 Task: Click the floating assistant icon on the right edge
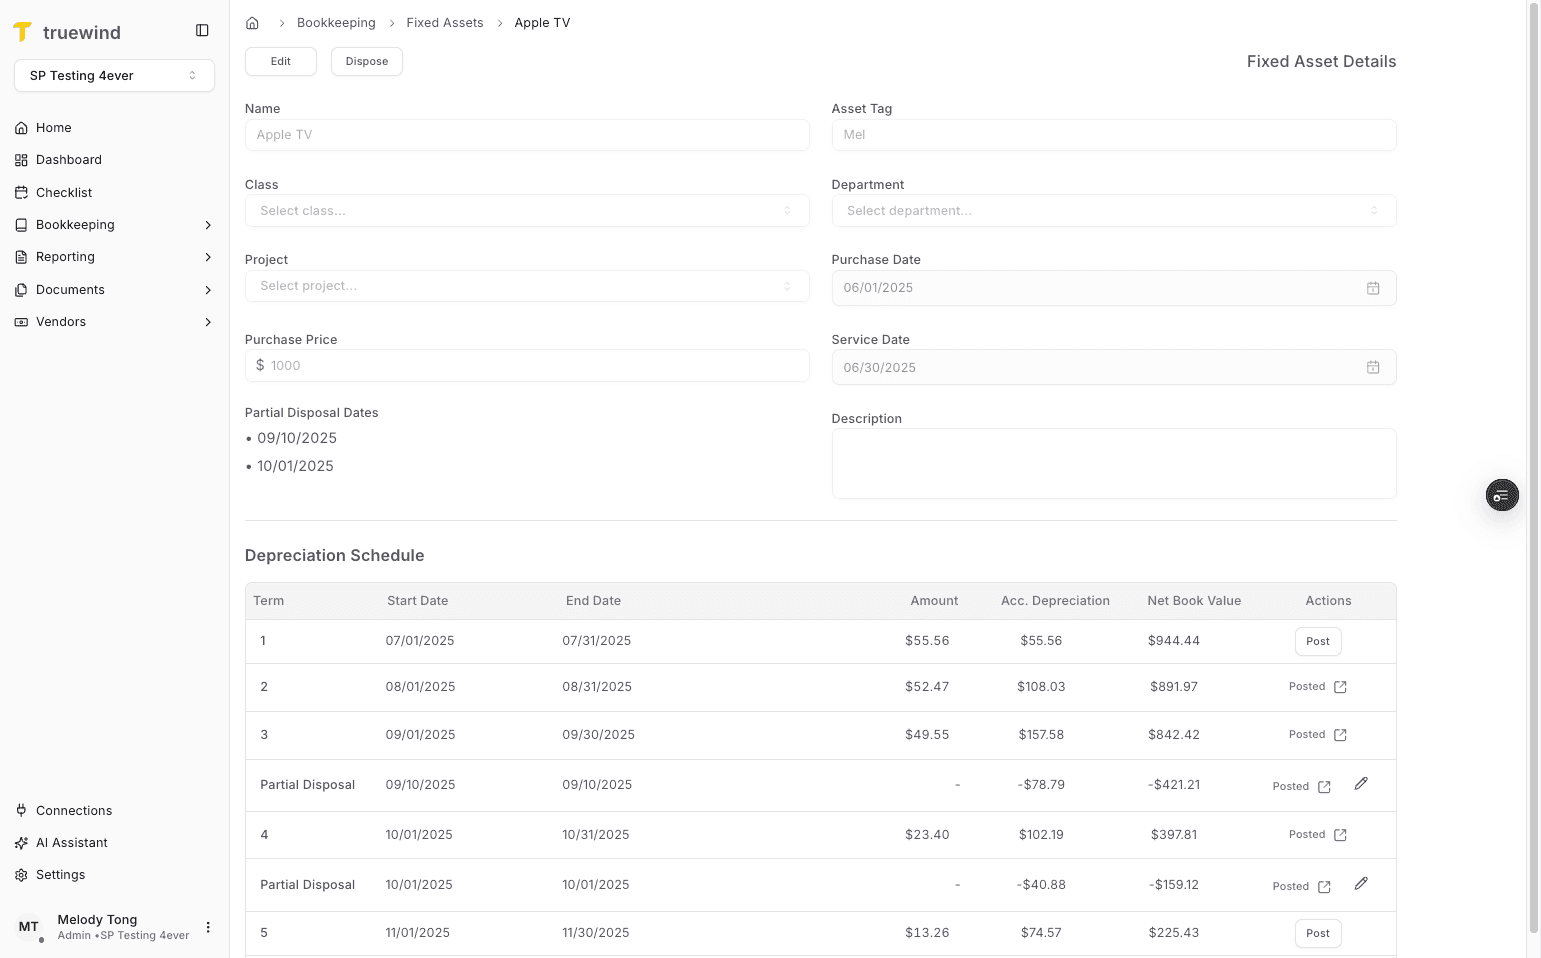coord(1501,494)
